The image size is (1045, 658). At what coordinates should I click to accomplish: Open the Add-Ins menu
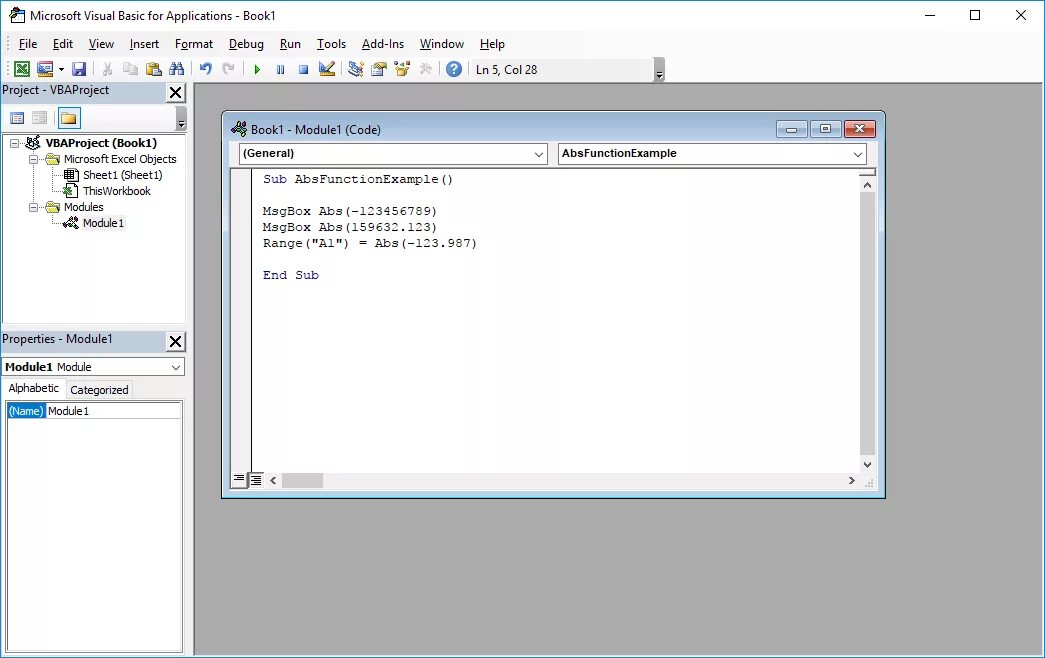click(383, 44)
